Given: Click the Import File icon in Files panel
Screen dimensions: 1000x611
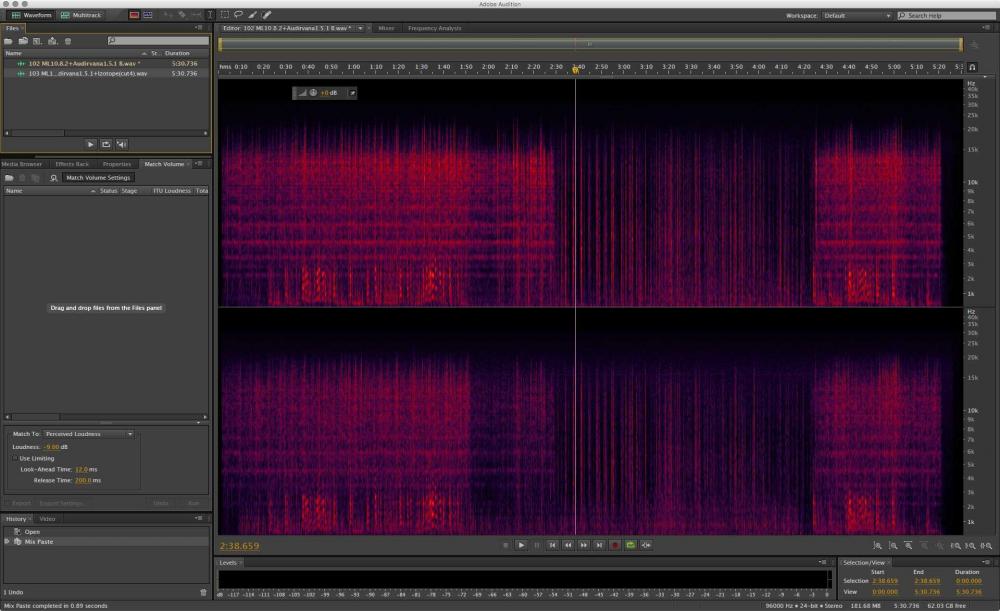Looking at the screenshot, I should (23, 41).
